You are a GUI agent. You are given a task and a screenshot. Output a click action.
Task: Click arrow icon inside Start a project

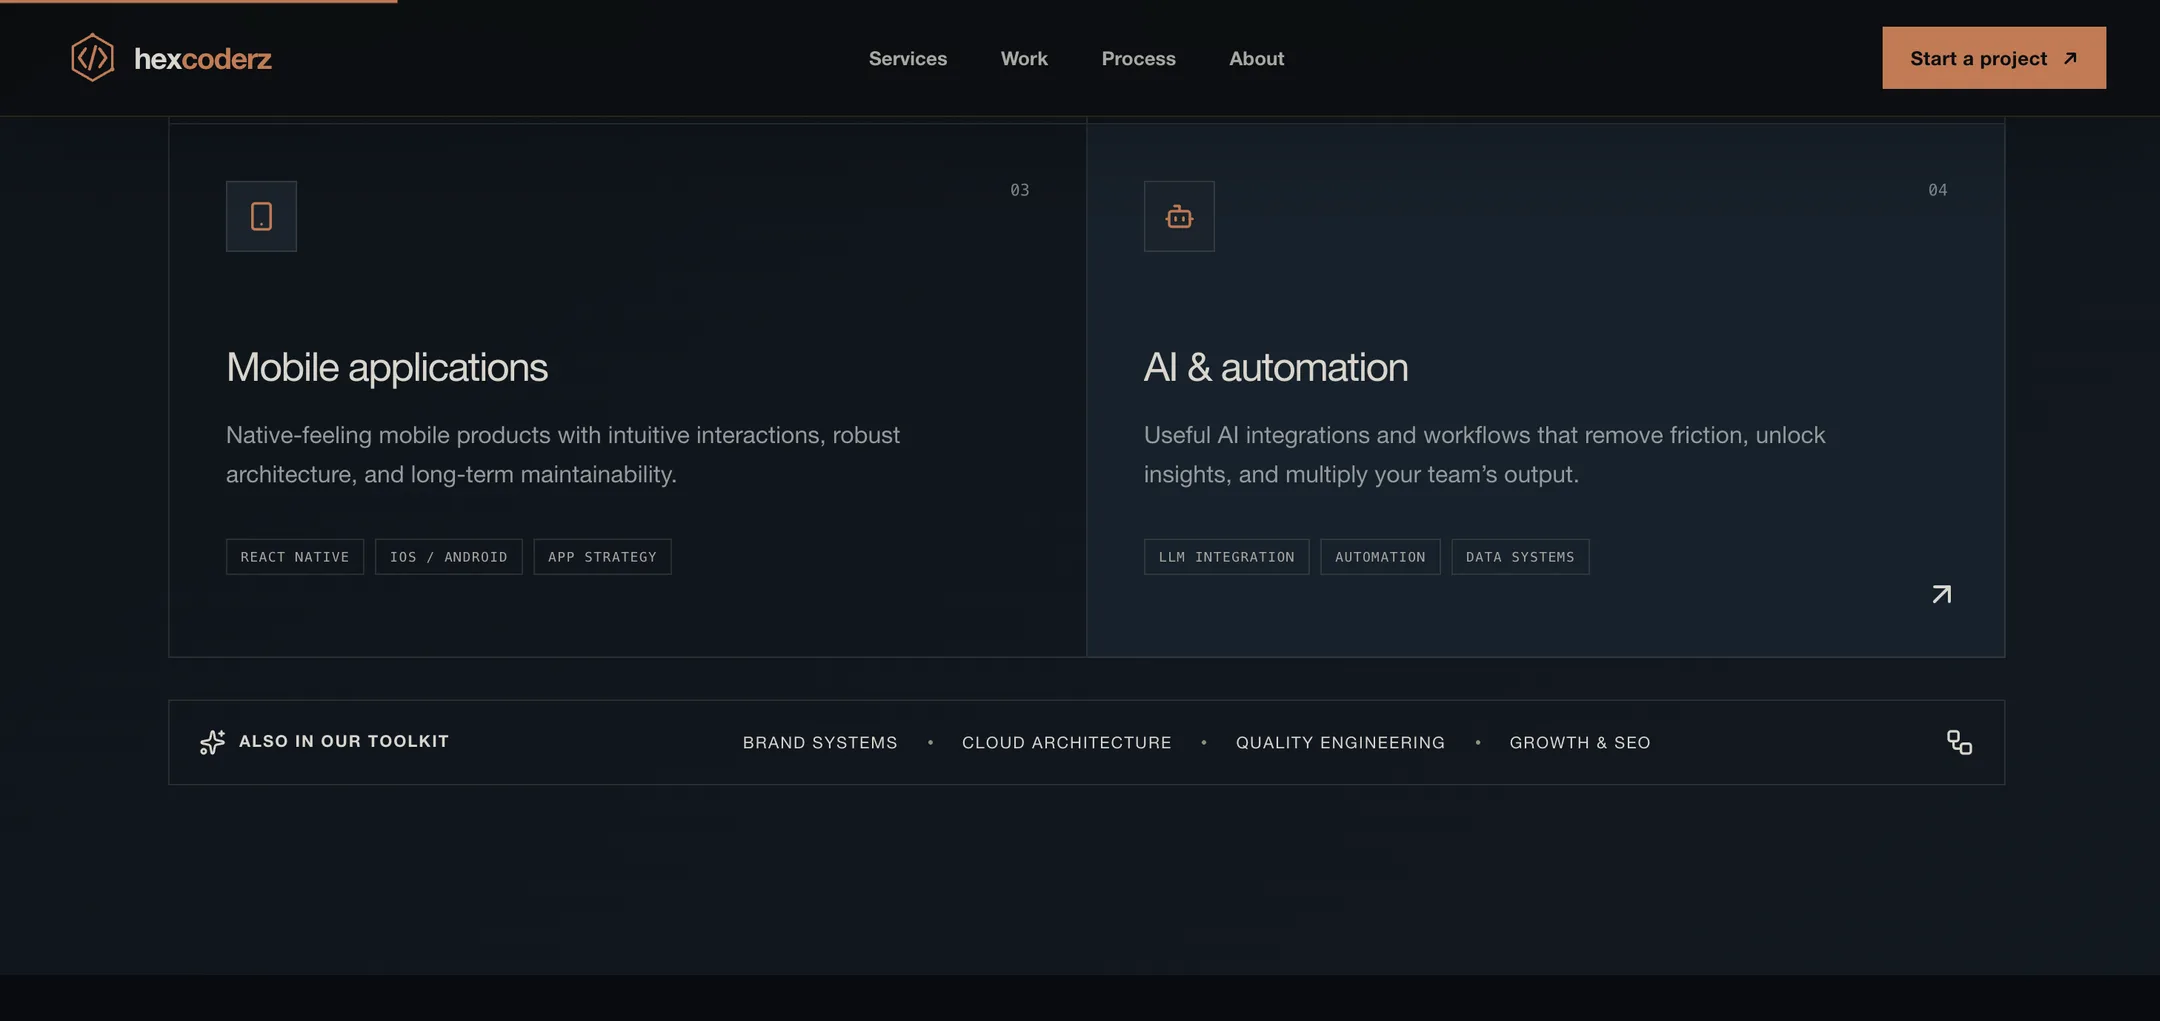(2070, 58)
